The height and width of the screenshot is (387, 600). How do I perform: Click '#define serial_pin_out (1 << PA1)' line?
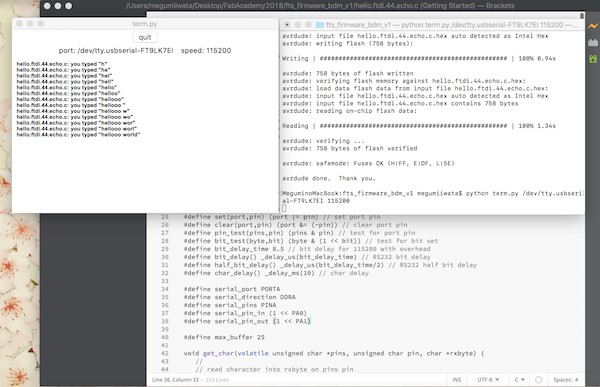[247, 322]
